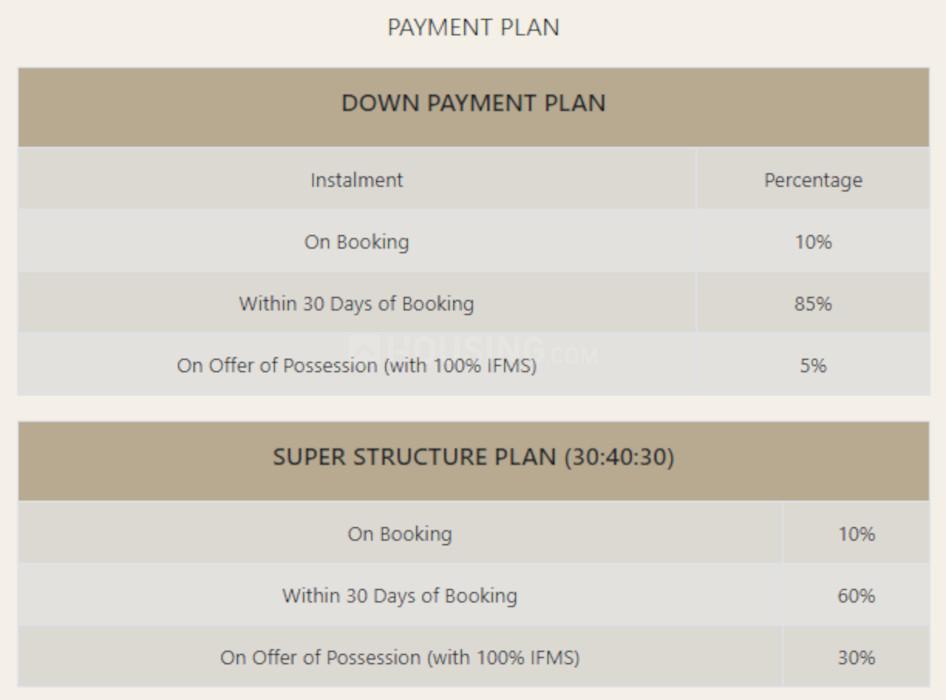This screenshot has height=700, width=946.
Task: Click the 5% percentage value
Action: (x=813, y=365)
